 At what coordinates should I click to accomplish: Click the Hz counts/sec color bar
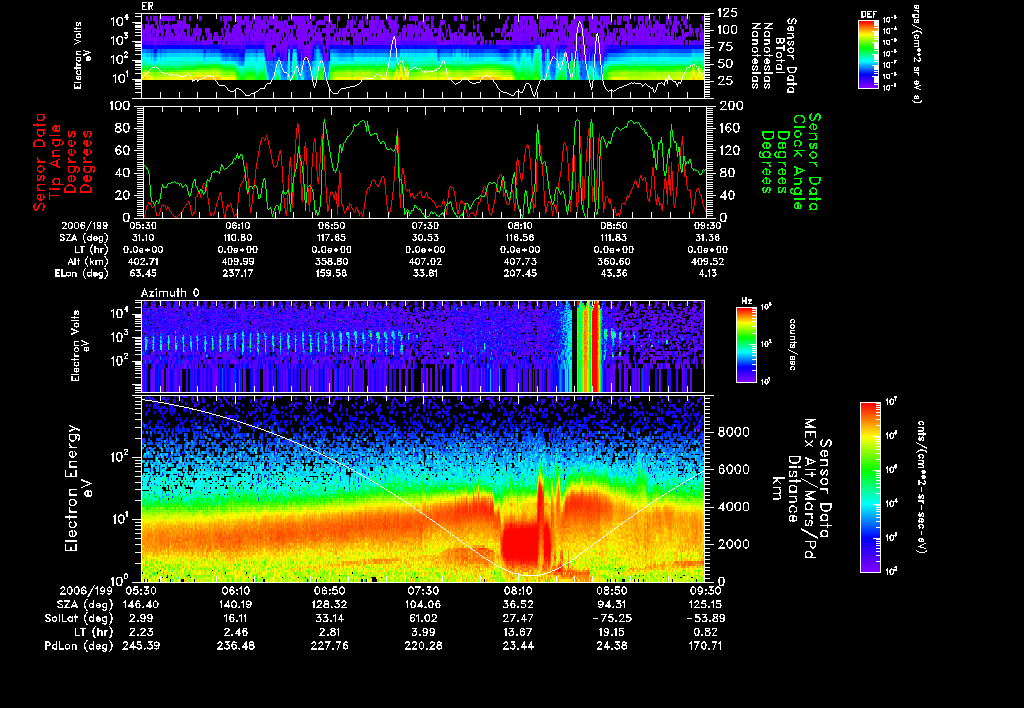[x=746, y=344]
